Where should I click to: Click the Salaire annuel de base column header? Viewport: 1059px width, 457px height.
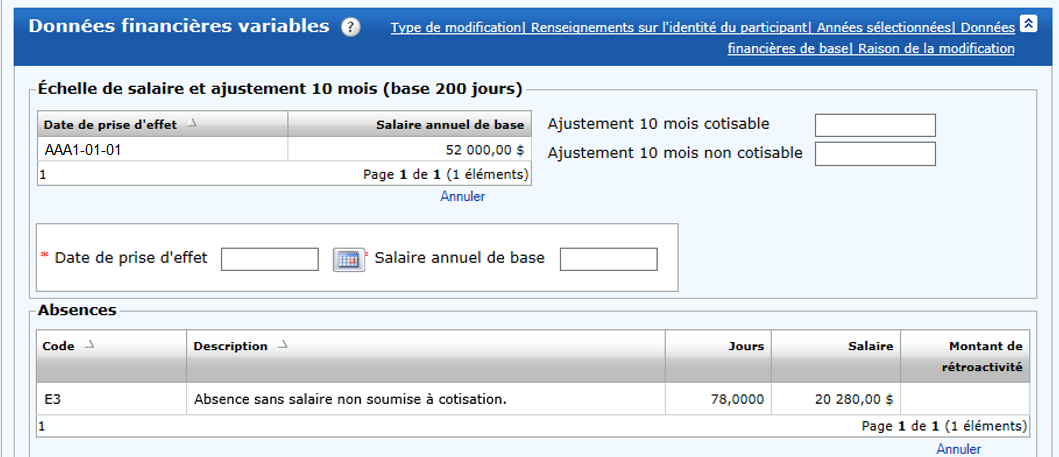click(410, 124)
